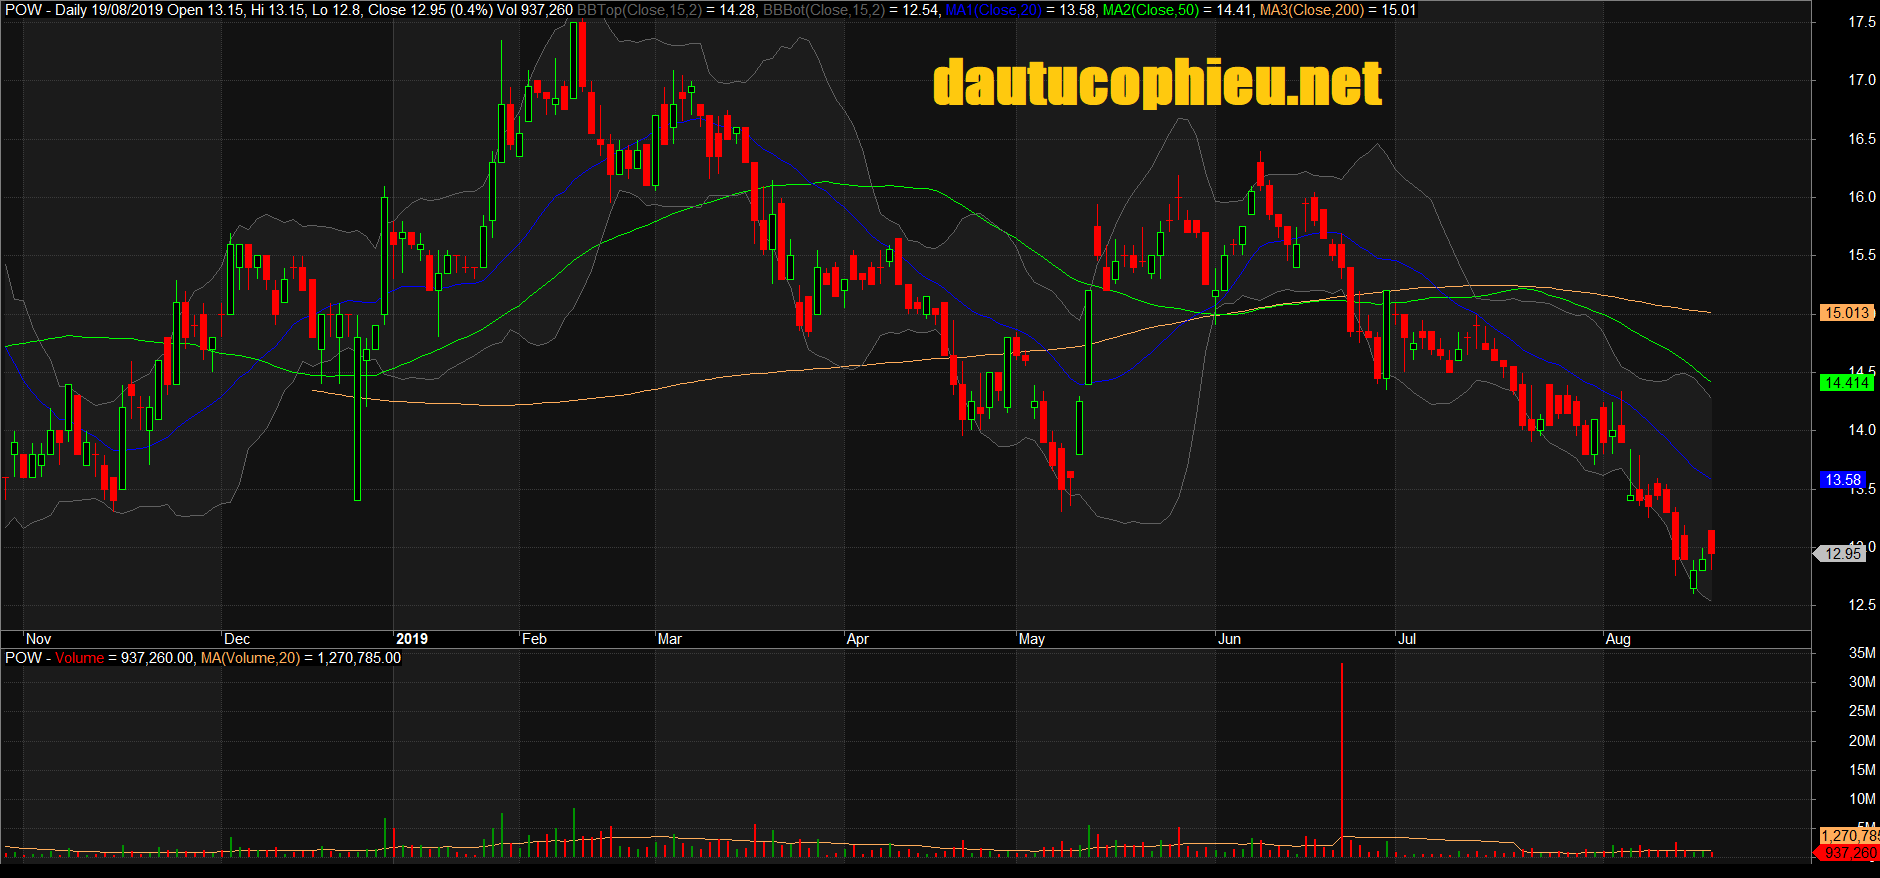This screenshot has height=878, width=1880.
Task: Select the blue 13.58 axis value tag
Action: click(1843, 480)
